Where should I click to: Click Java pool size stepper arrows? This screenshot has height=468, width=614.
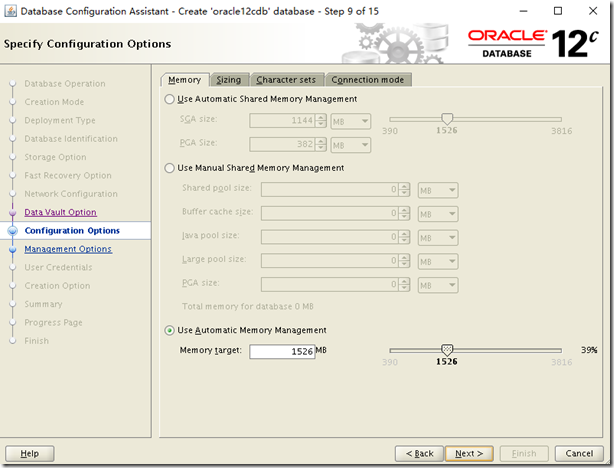(405, 237)
